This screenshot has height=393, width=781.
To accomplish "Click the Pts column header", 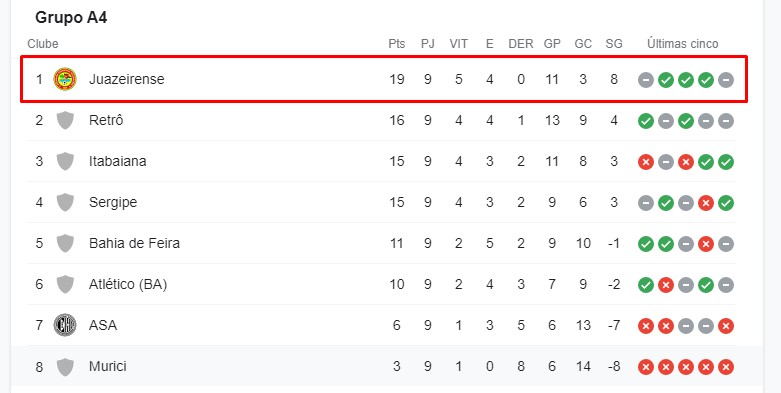I will coord(397,44).
